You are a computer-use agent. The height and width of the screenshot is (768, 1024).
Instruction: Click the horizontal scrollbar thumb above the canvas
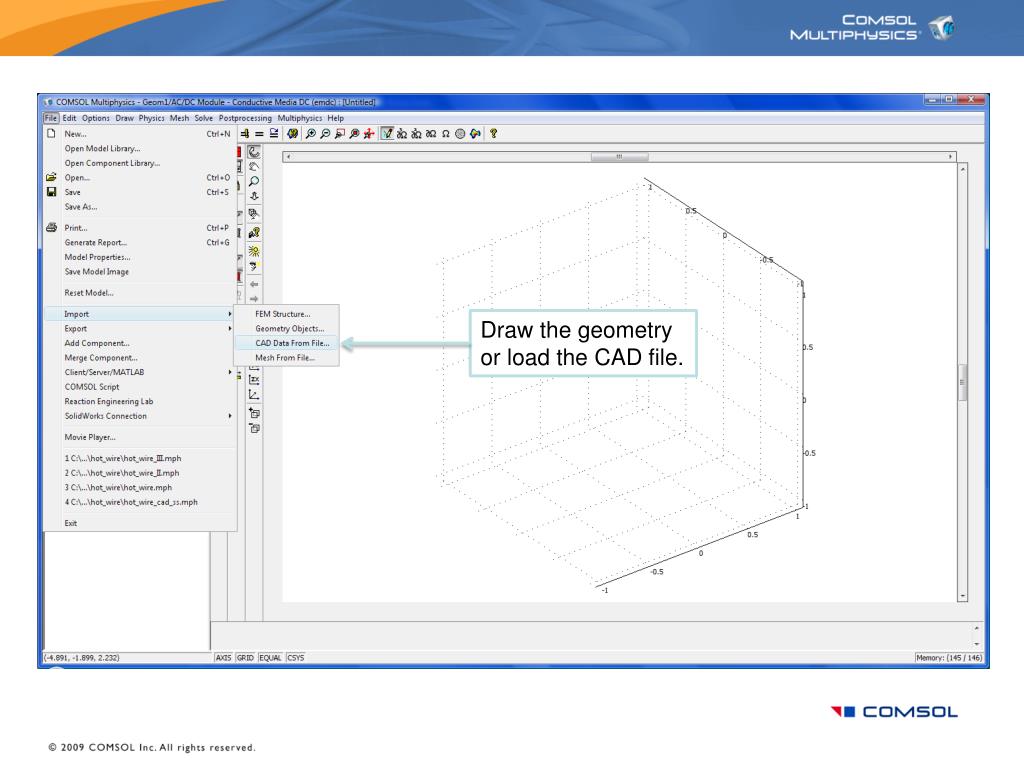619,157
